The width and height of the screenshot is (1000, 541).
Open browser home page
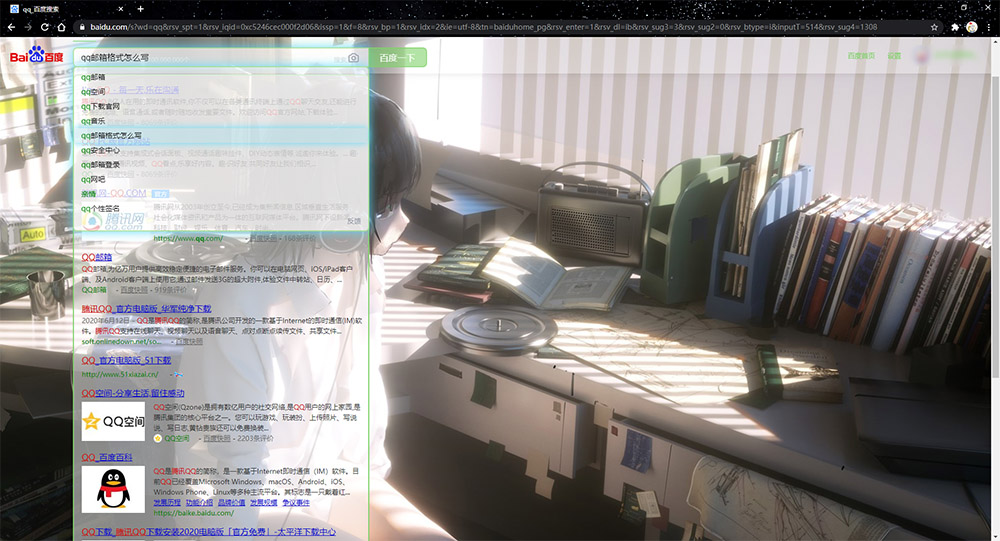coord(61,27)
